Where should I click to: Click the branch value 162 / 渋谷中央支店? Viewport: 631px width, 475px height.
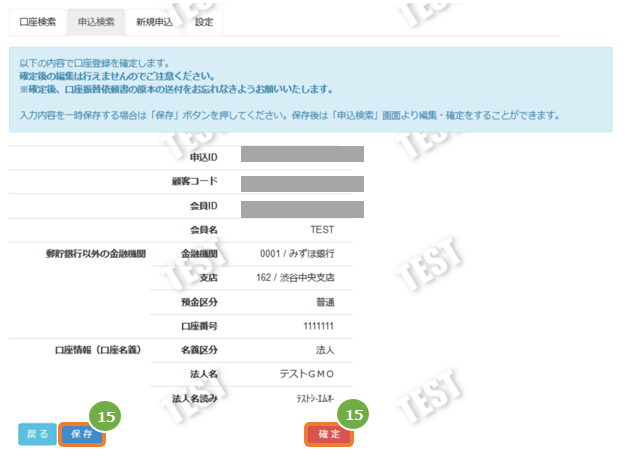coord(295,277)
